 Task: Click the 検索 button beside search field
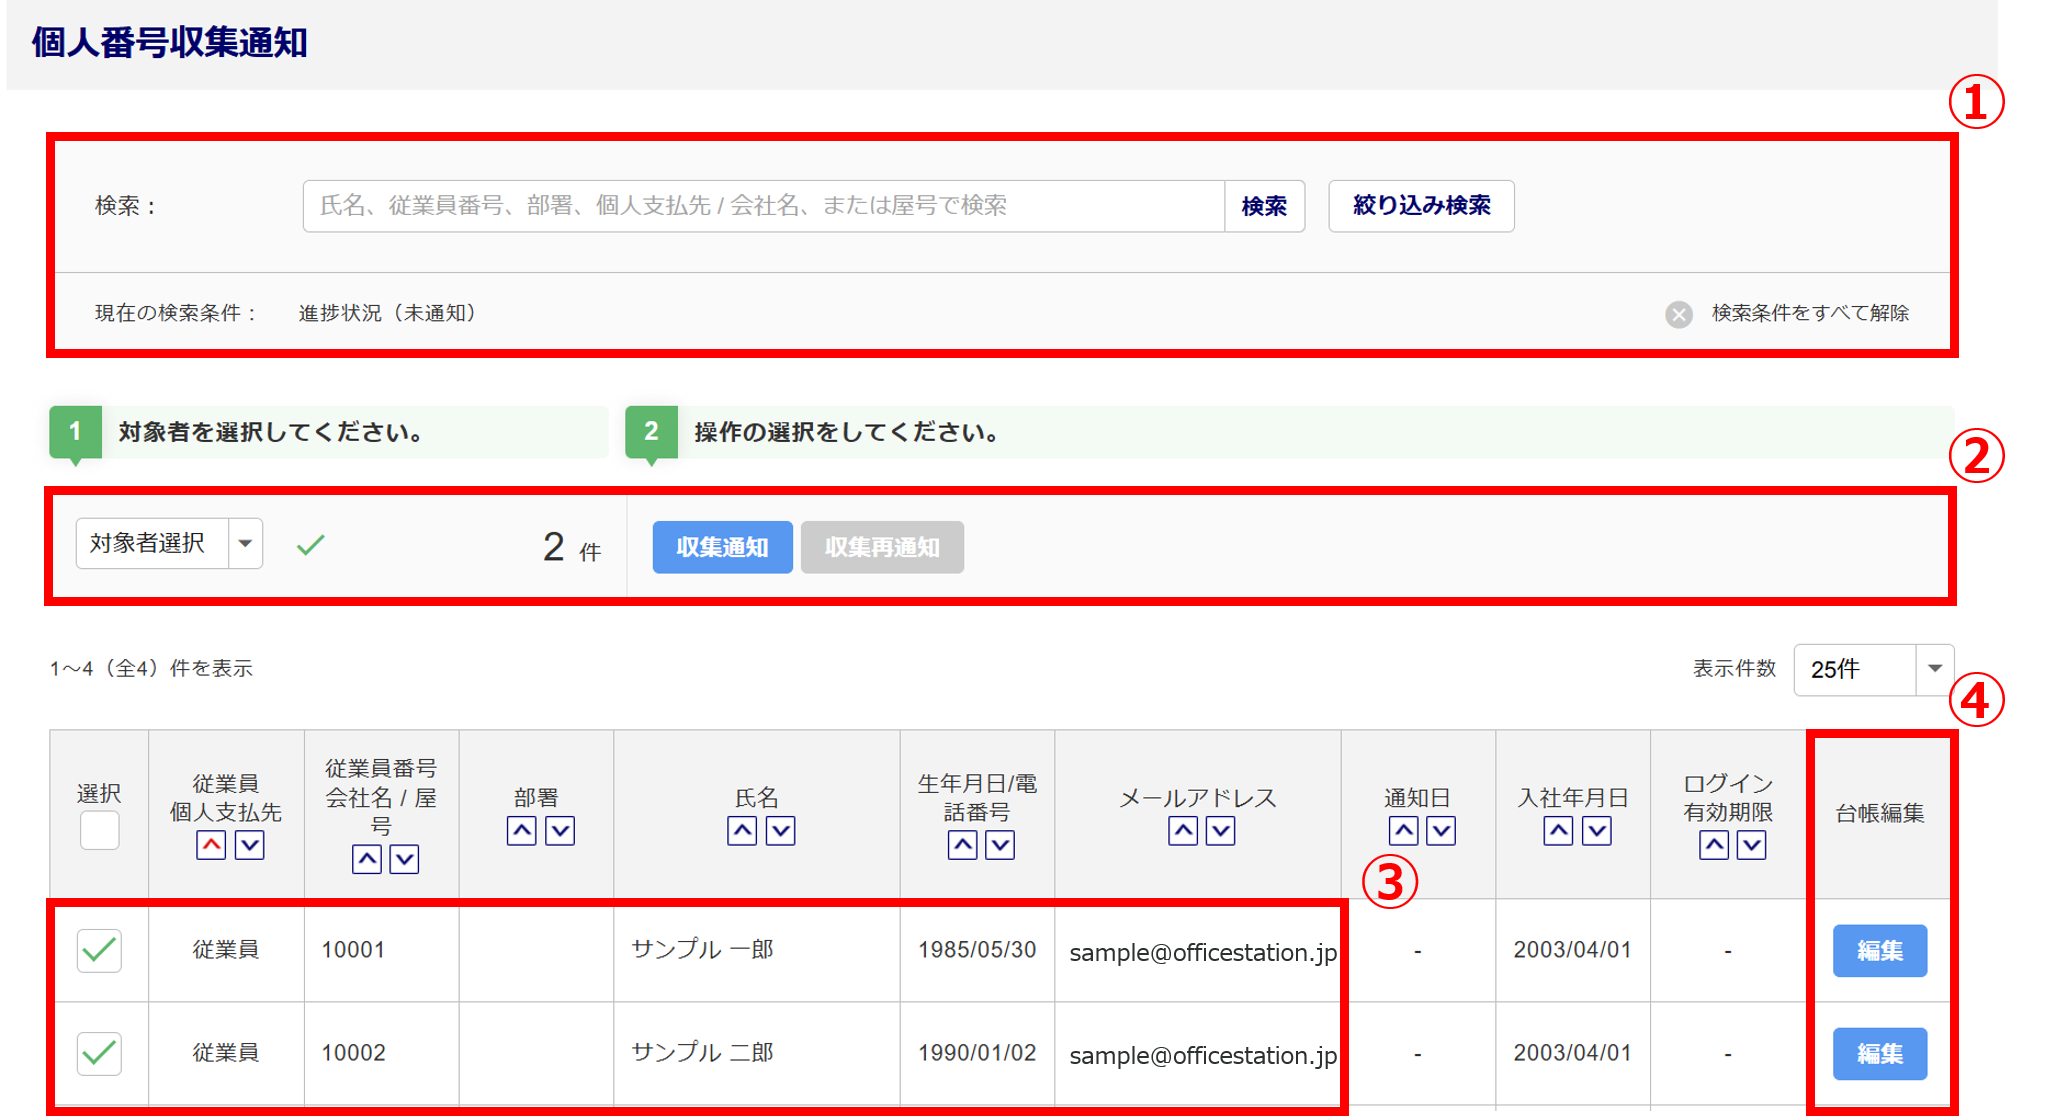1264,206
